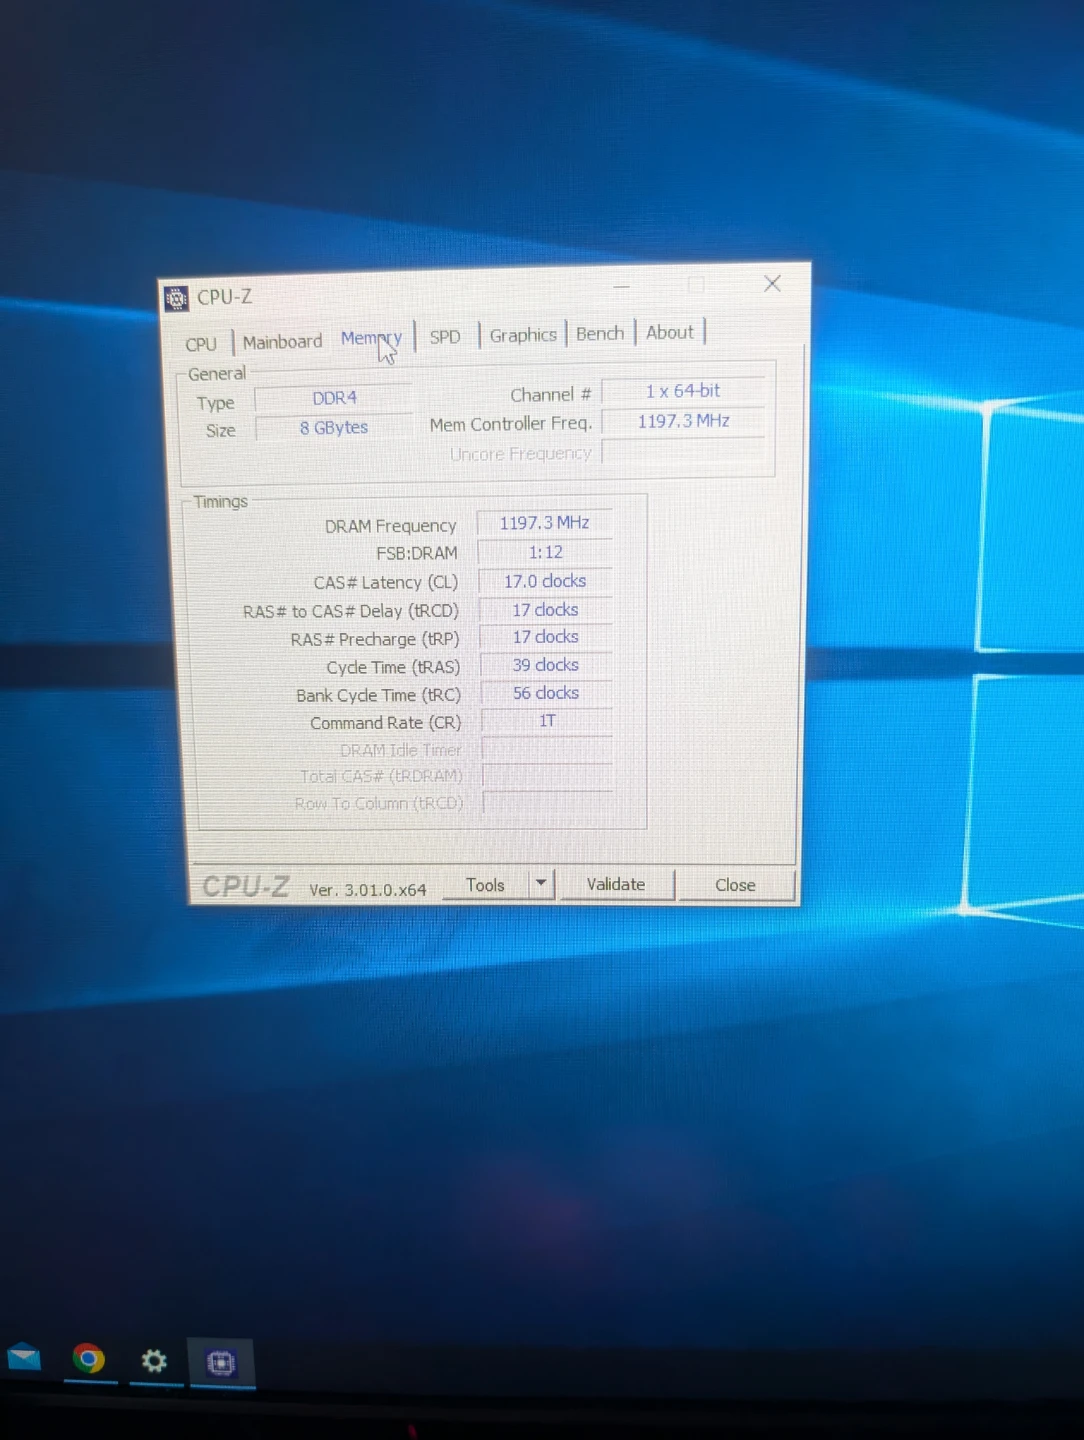The width and height of the screenshot is (1084, 1440).
Task: Click the Cycle Time 39 clocks value
Action: click(x=546, y=665)
